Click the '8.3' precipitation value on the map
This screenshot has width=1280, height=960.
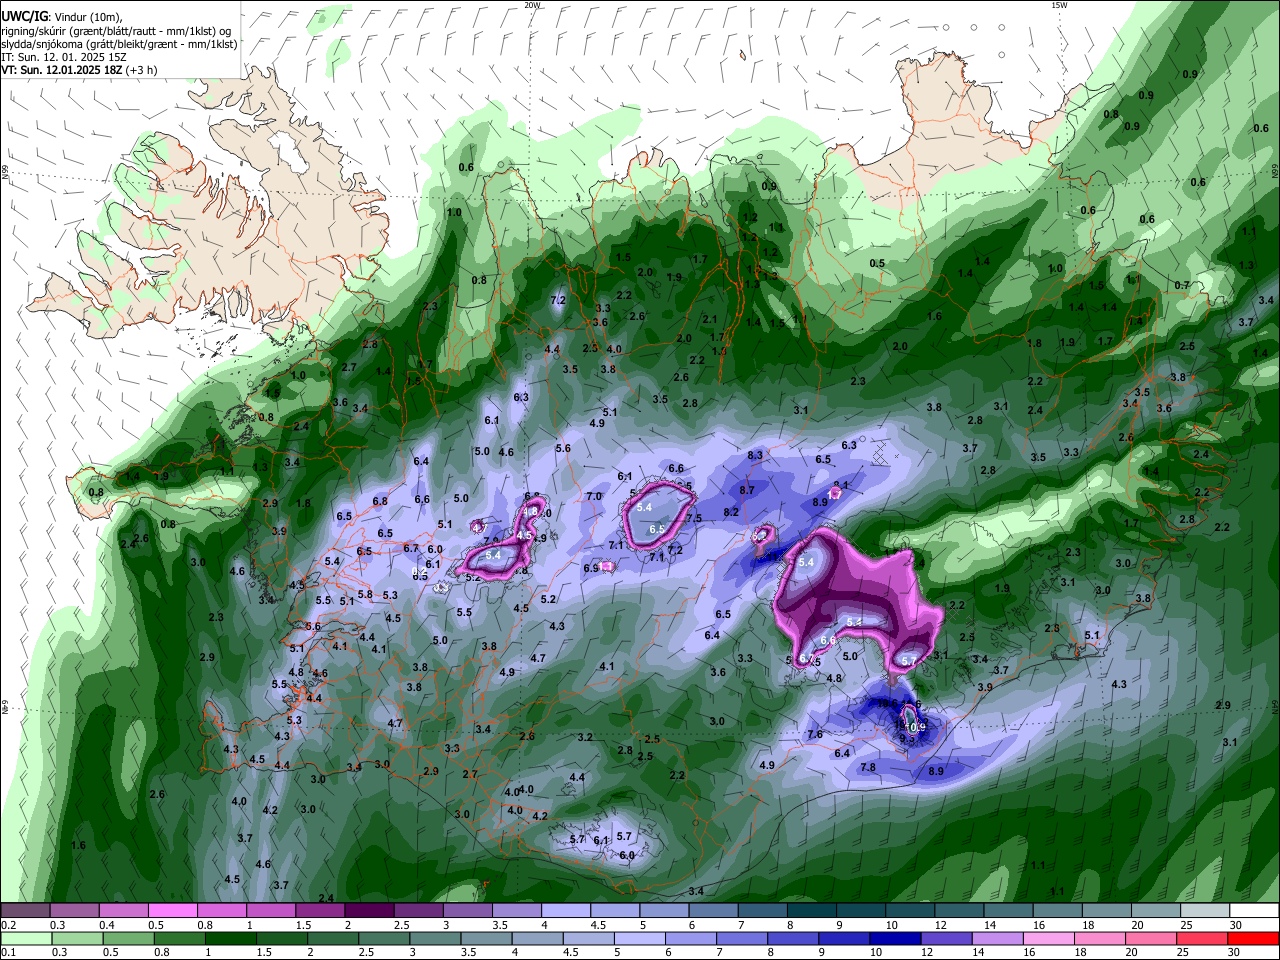tap(755, 455)
